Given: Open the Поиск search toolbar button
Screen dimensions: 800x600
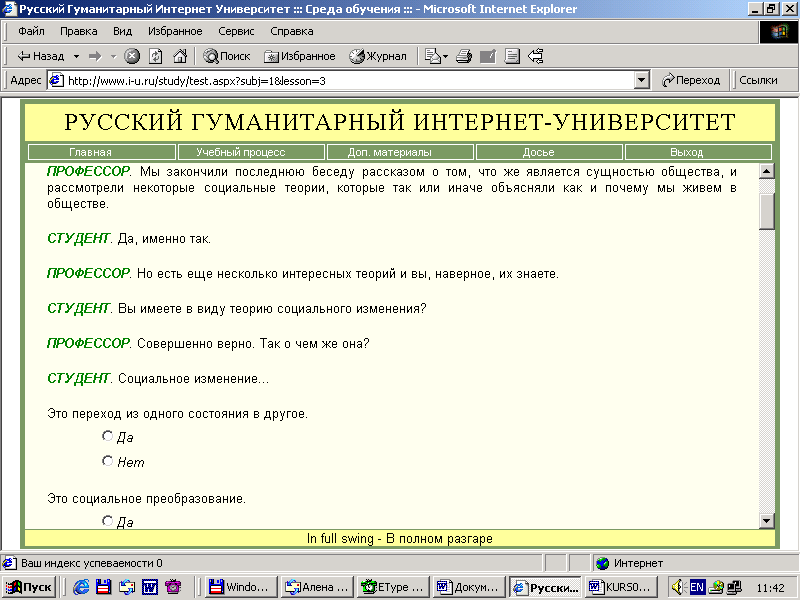Looking at the screenshot, I should coord(227,56).
